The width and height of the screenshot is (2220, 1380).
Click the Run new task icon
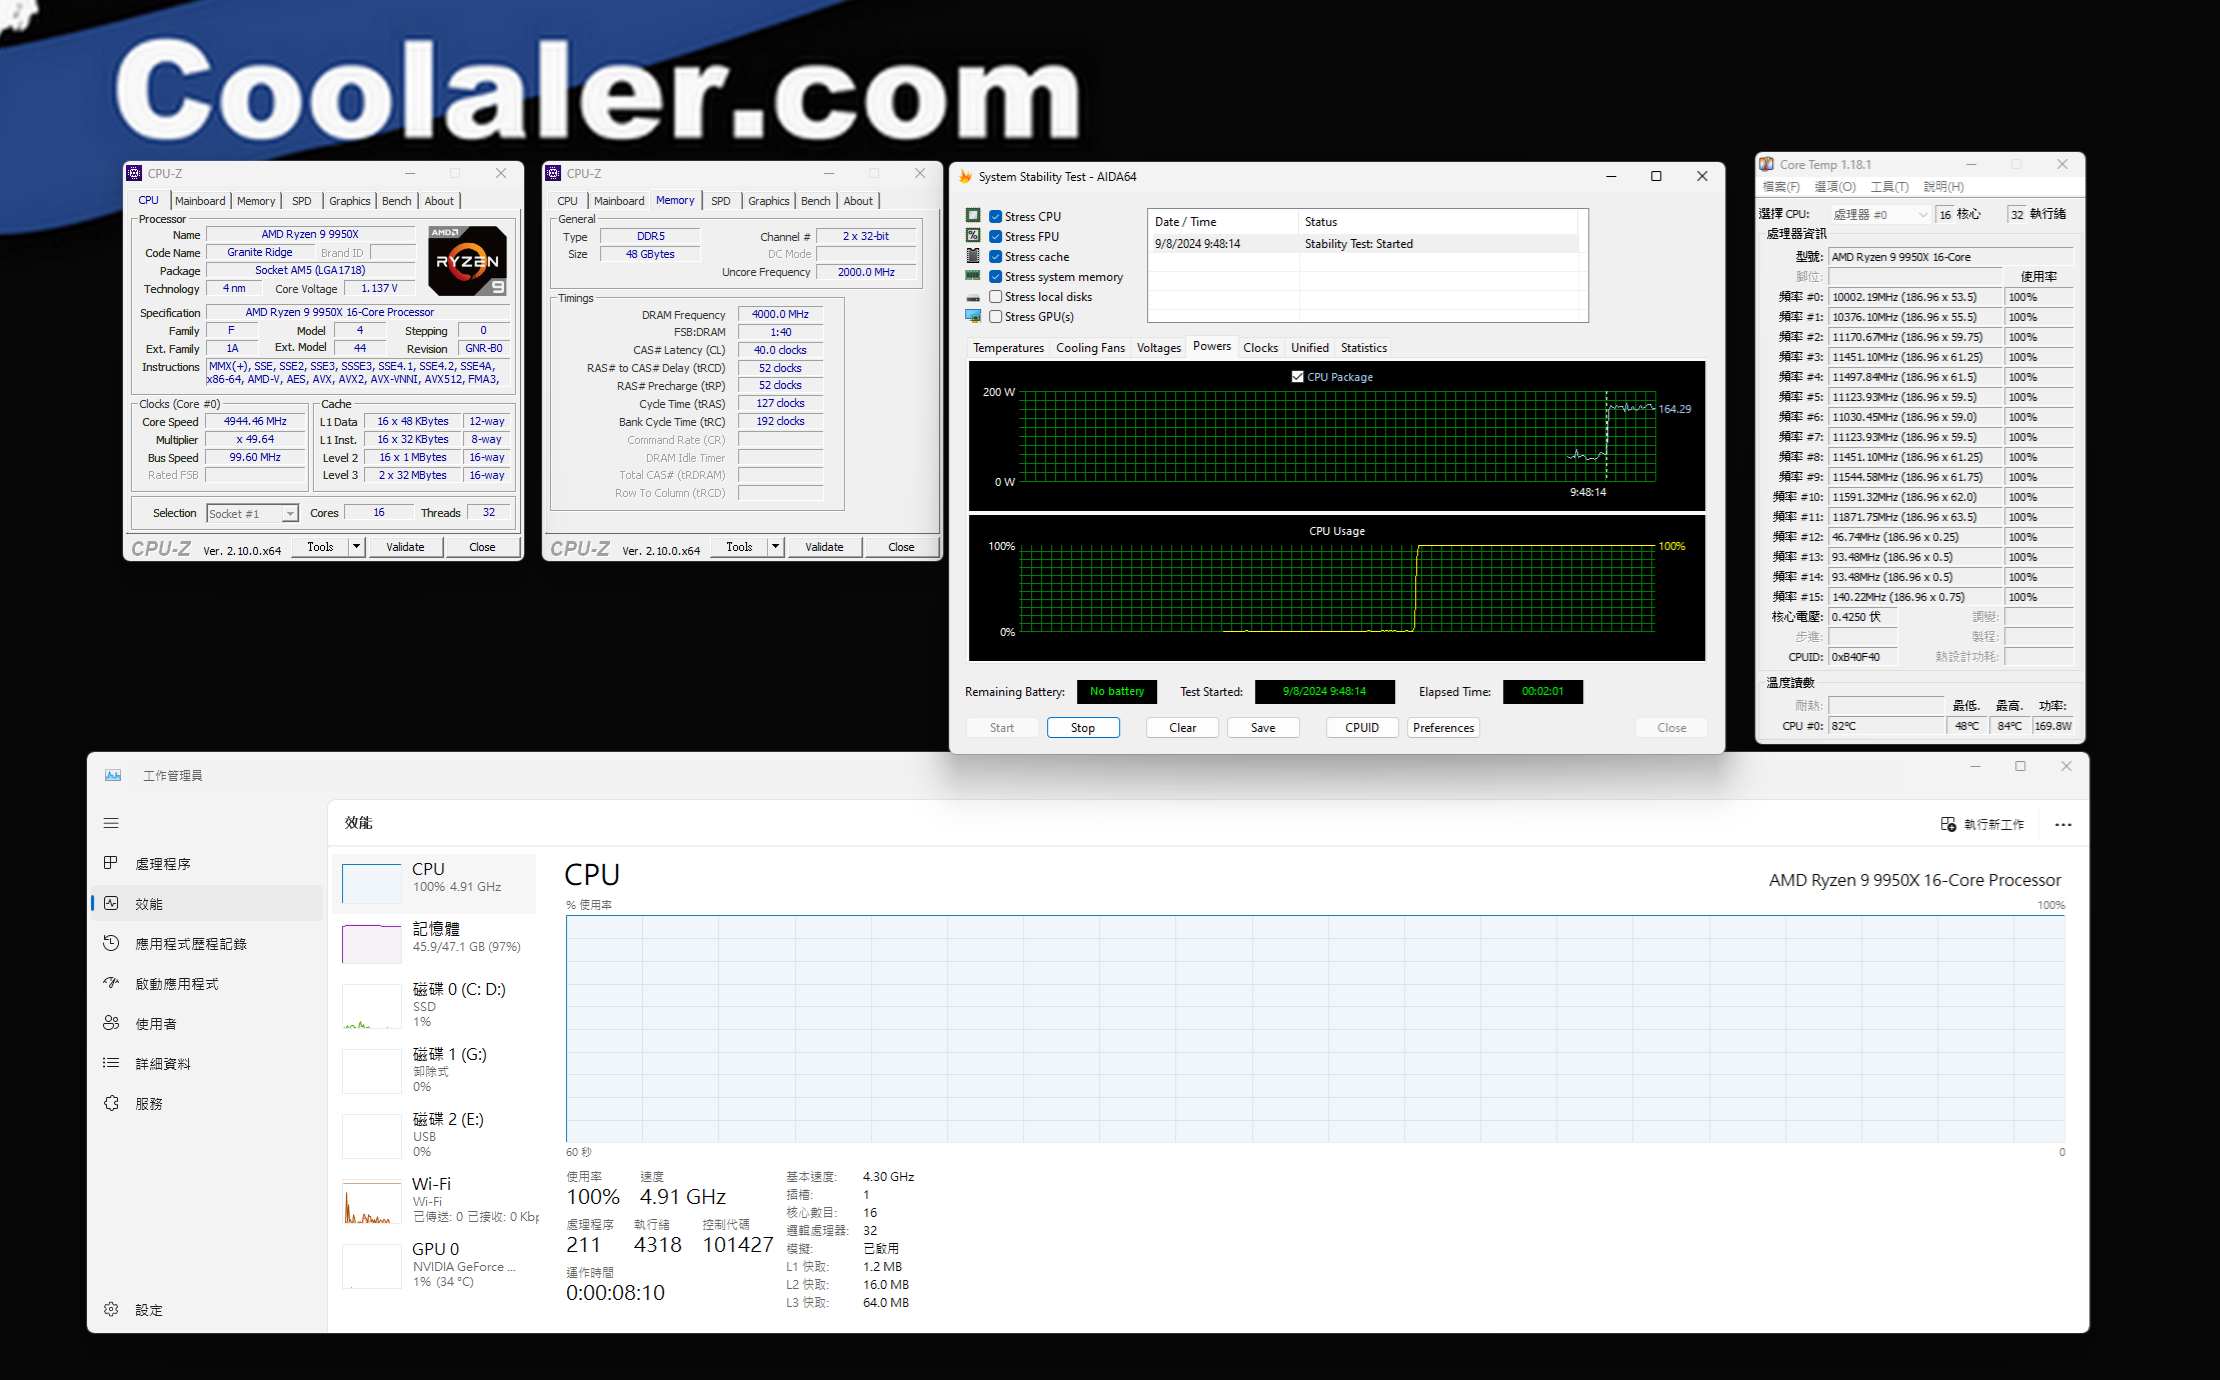1948,824
